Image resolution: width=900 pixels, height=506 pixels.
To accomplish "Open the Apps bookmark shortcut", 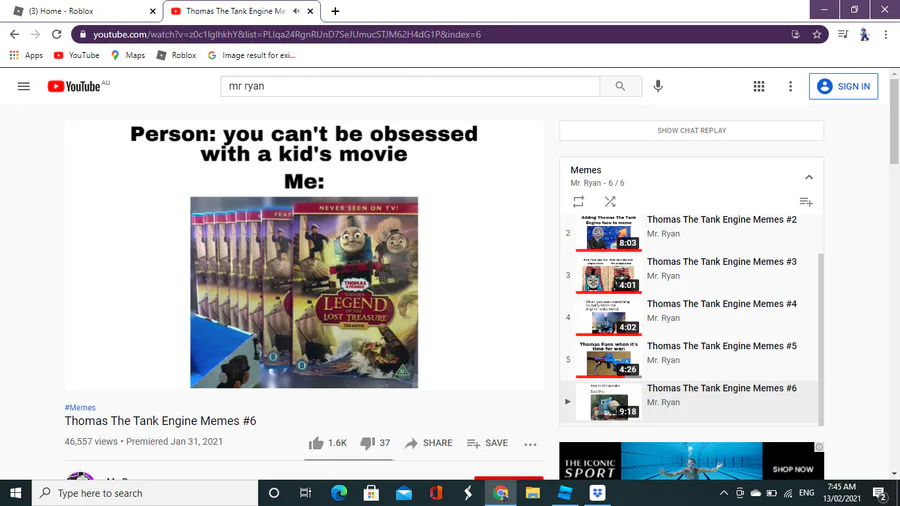I will [26, 55].
